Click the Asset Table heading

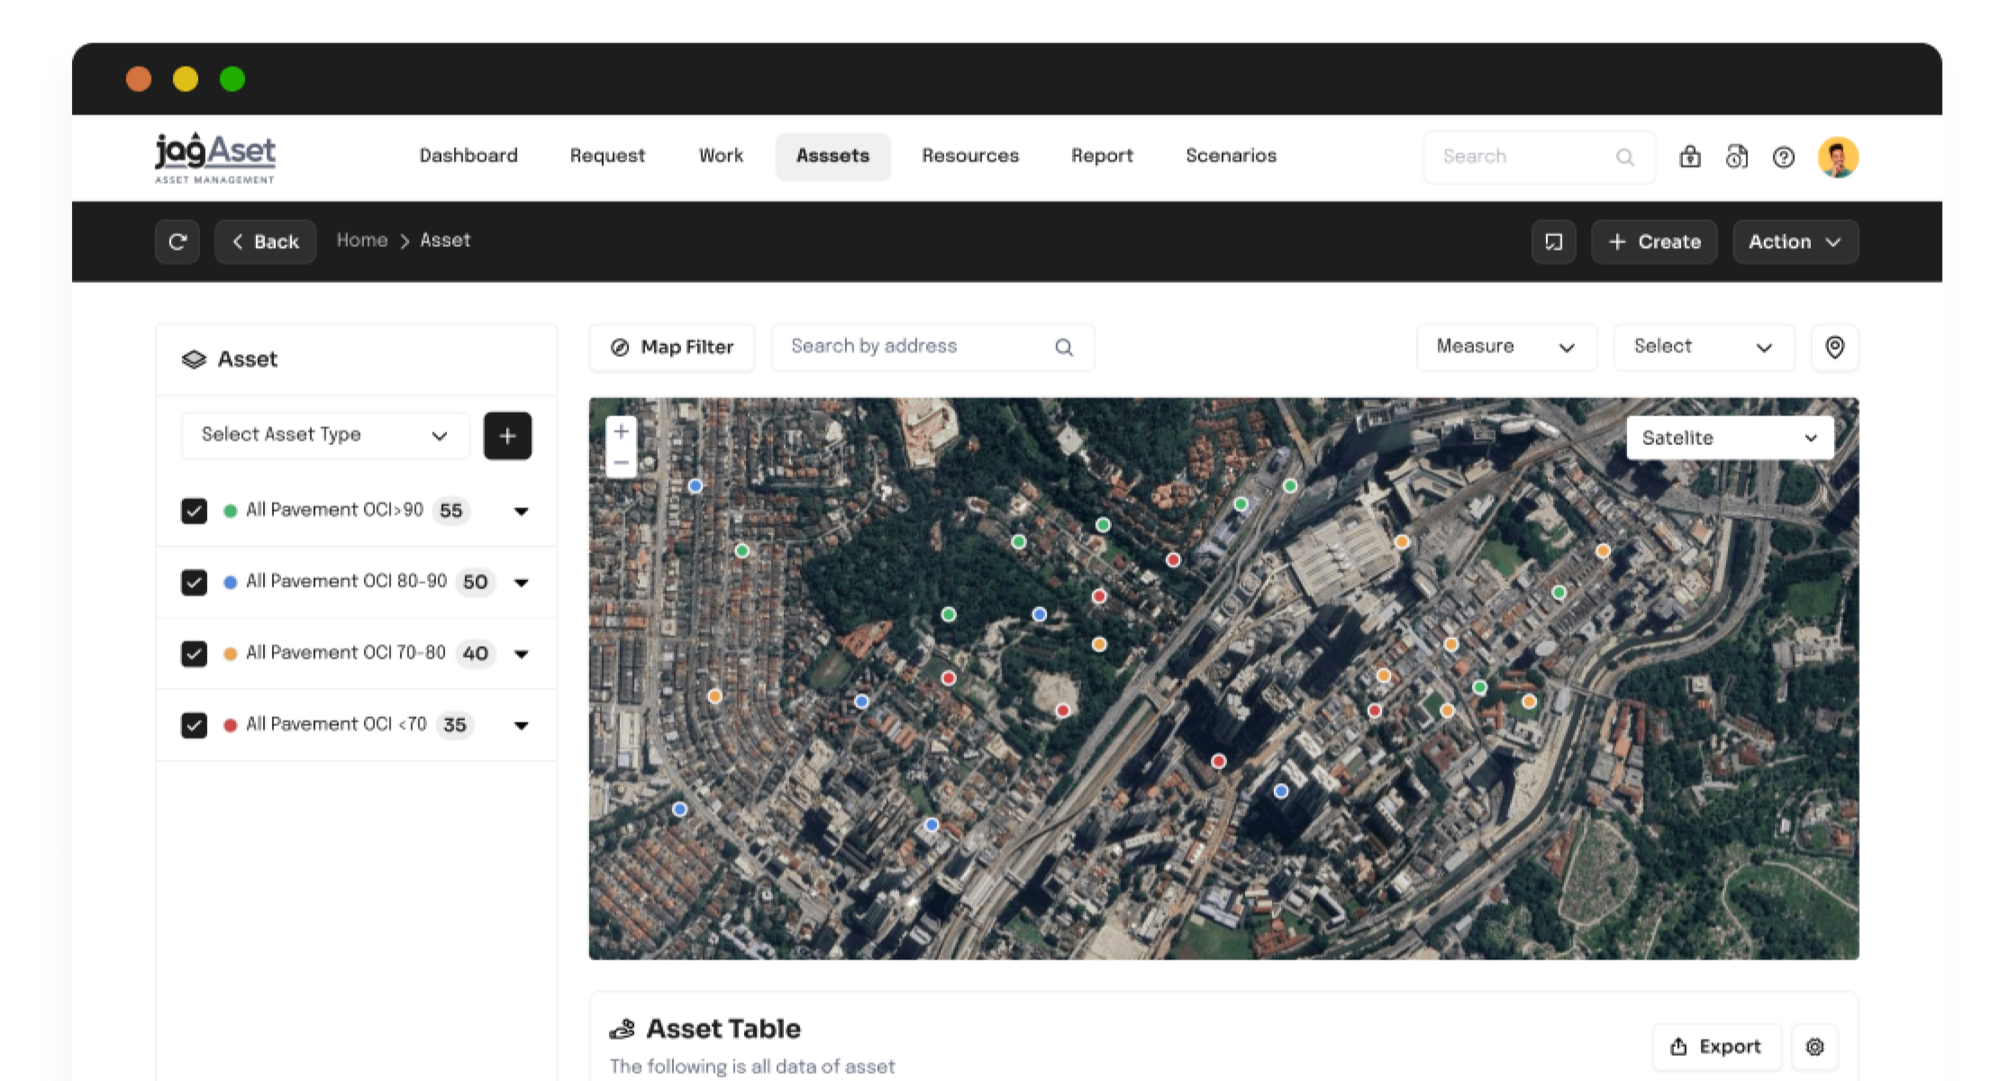[x=723, y=1029]
